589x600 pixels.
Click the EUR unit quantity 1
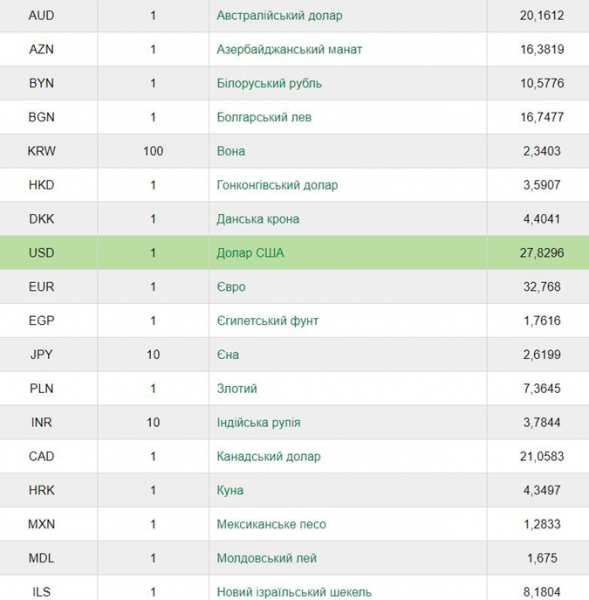153,287
